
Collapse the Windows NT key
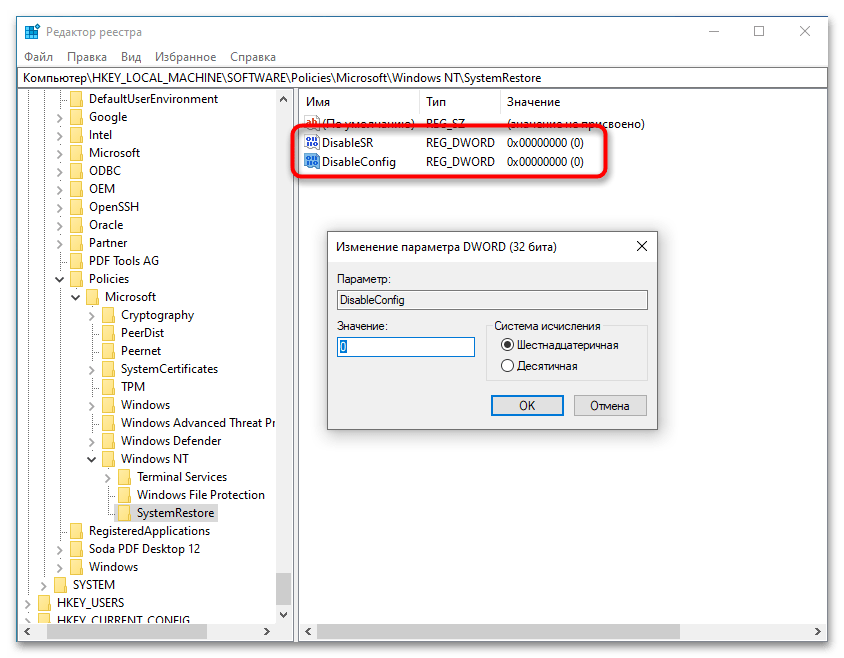tap(92, 459)
